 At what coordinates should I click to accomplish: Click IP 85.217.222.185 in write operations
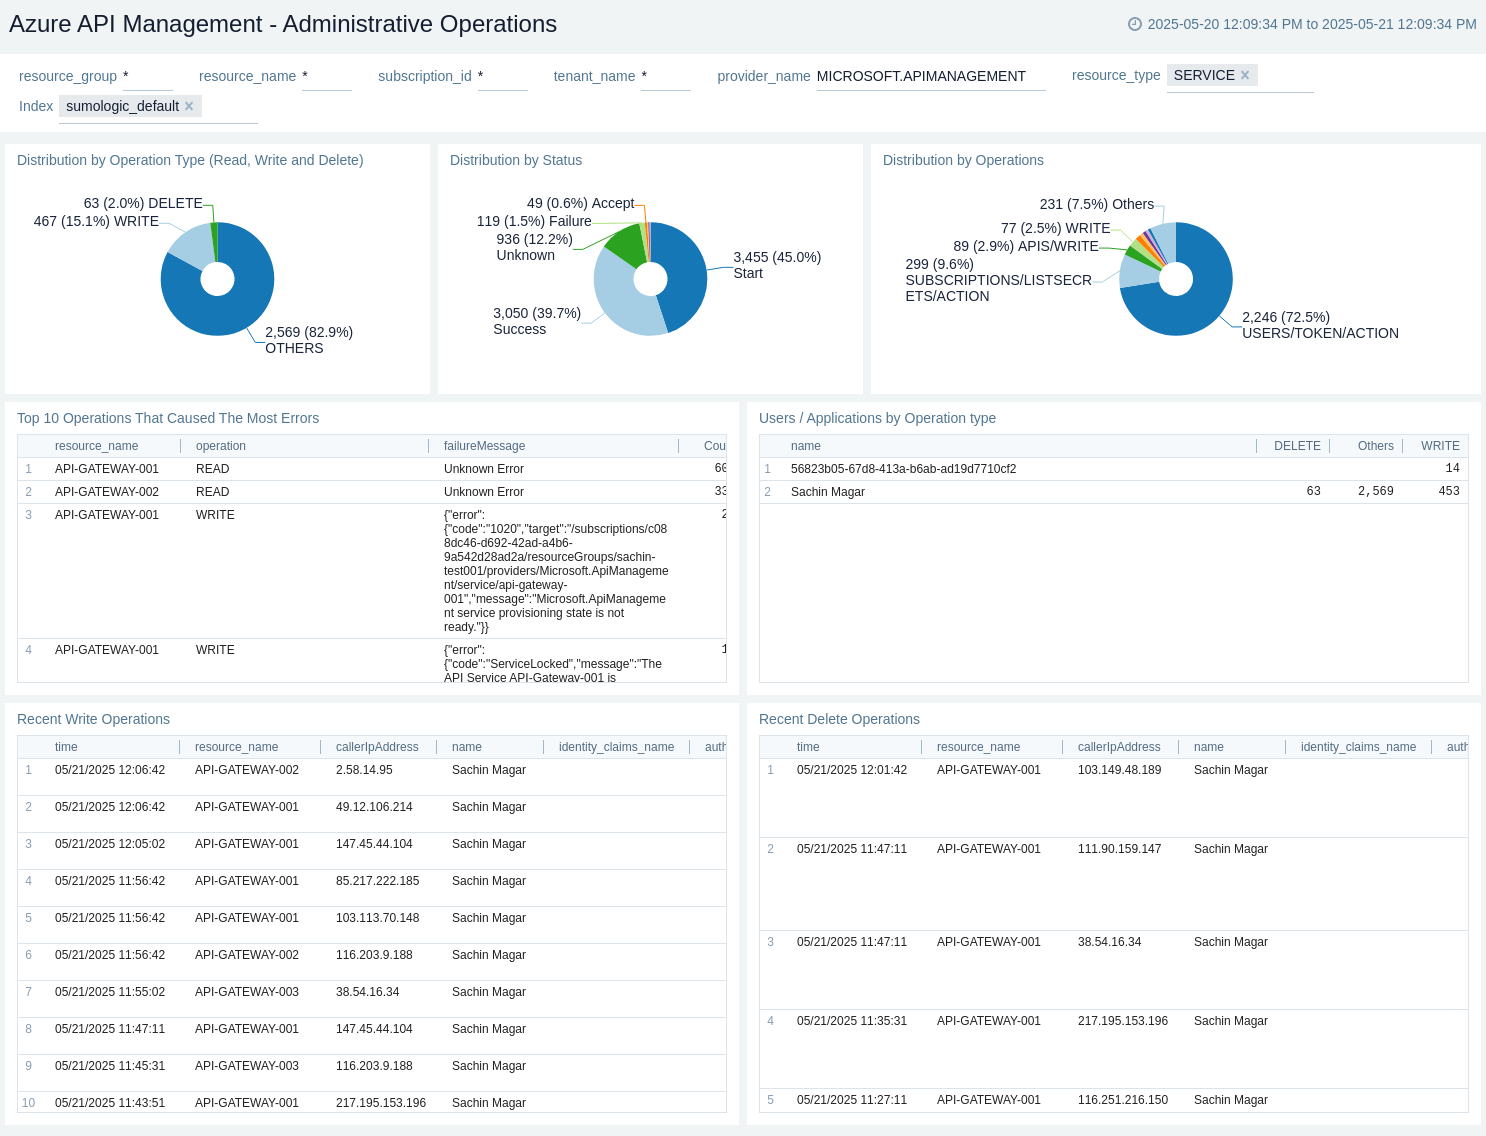click(378, 881)
